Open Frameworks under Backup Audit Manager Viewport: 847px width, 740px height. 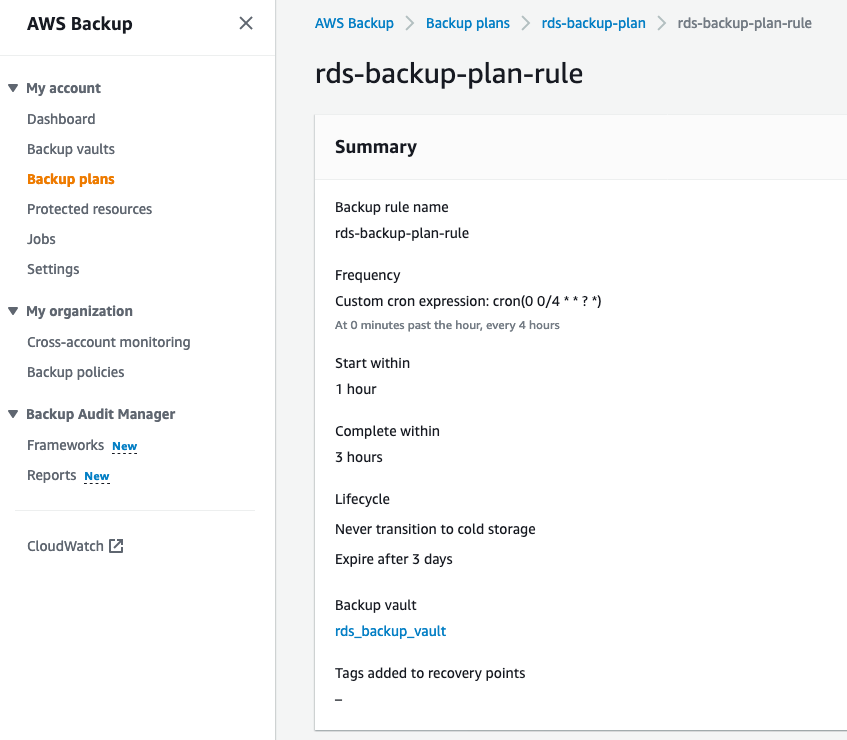[66, 445]
